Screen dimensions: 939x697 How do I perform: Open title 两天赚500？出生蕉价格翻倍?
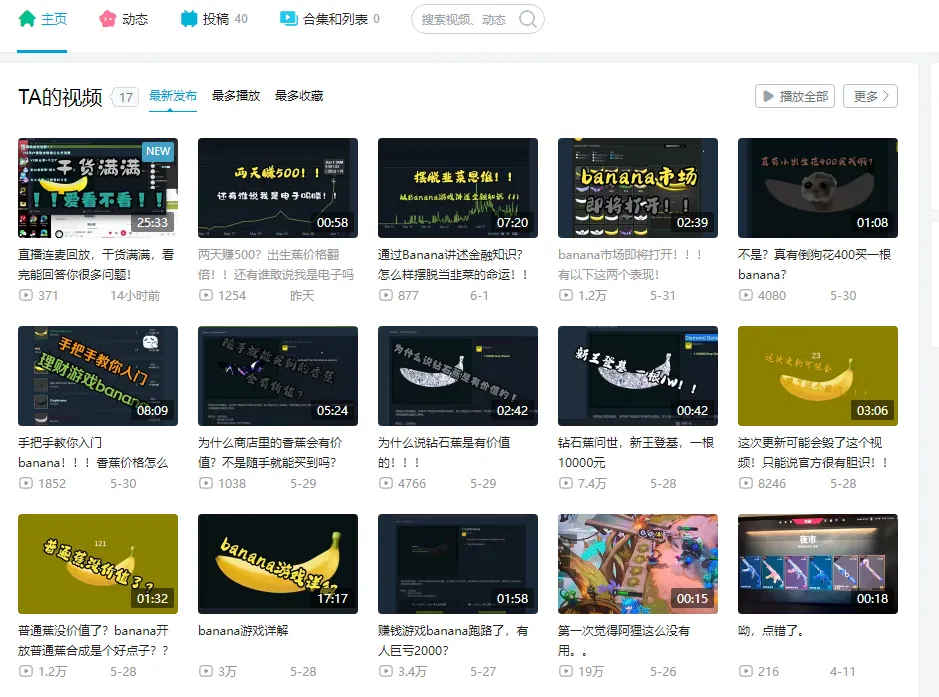point(276,265)
